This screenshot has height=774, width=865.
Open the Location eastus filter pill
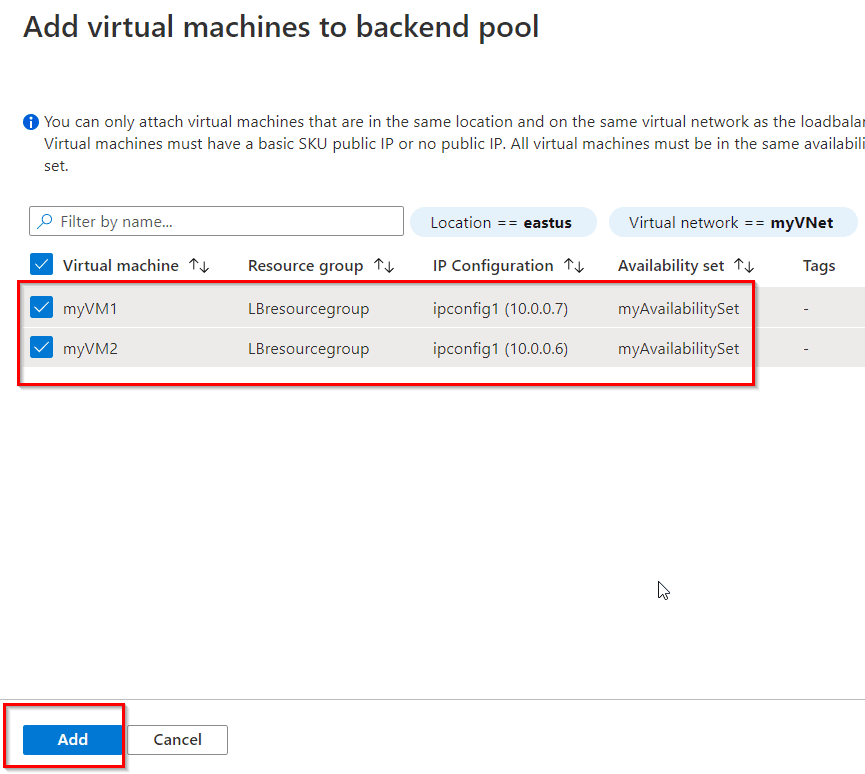(503, 221)
